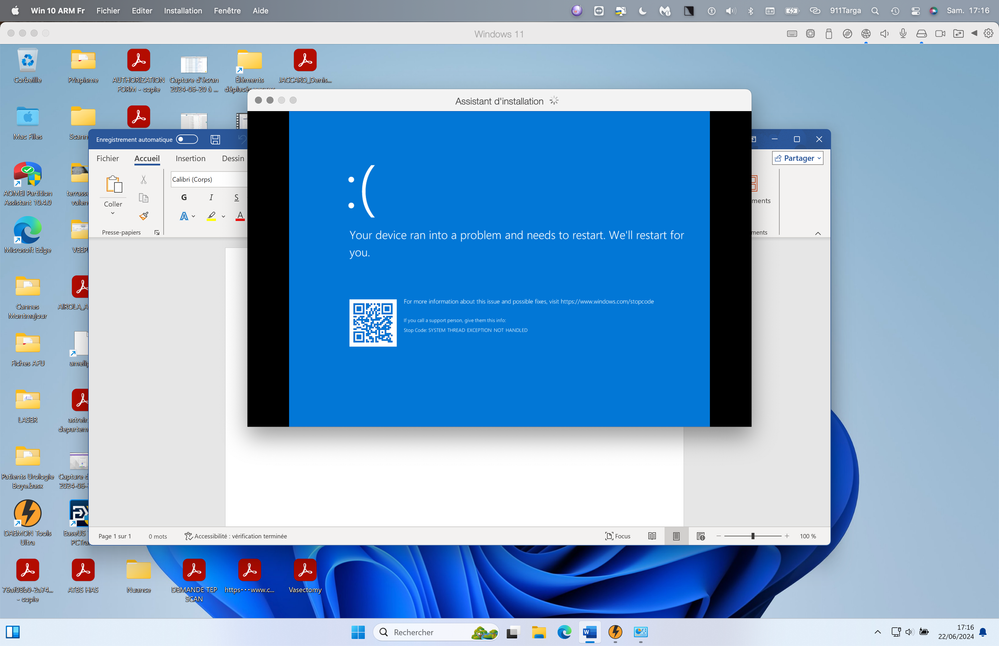
Task: Click the Spotlight search icon in menu bar
Action: click(x=875, y=11)
